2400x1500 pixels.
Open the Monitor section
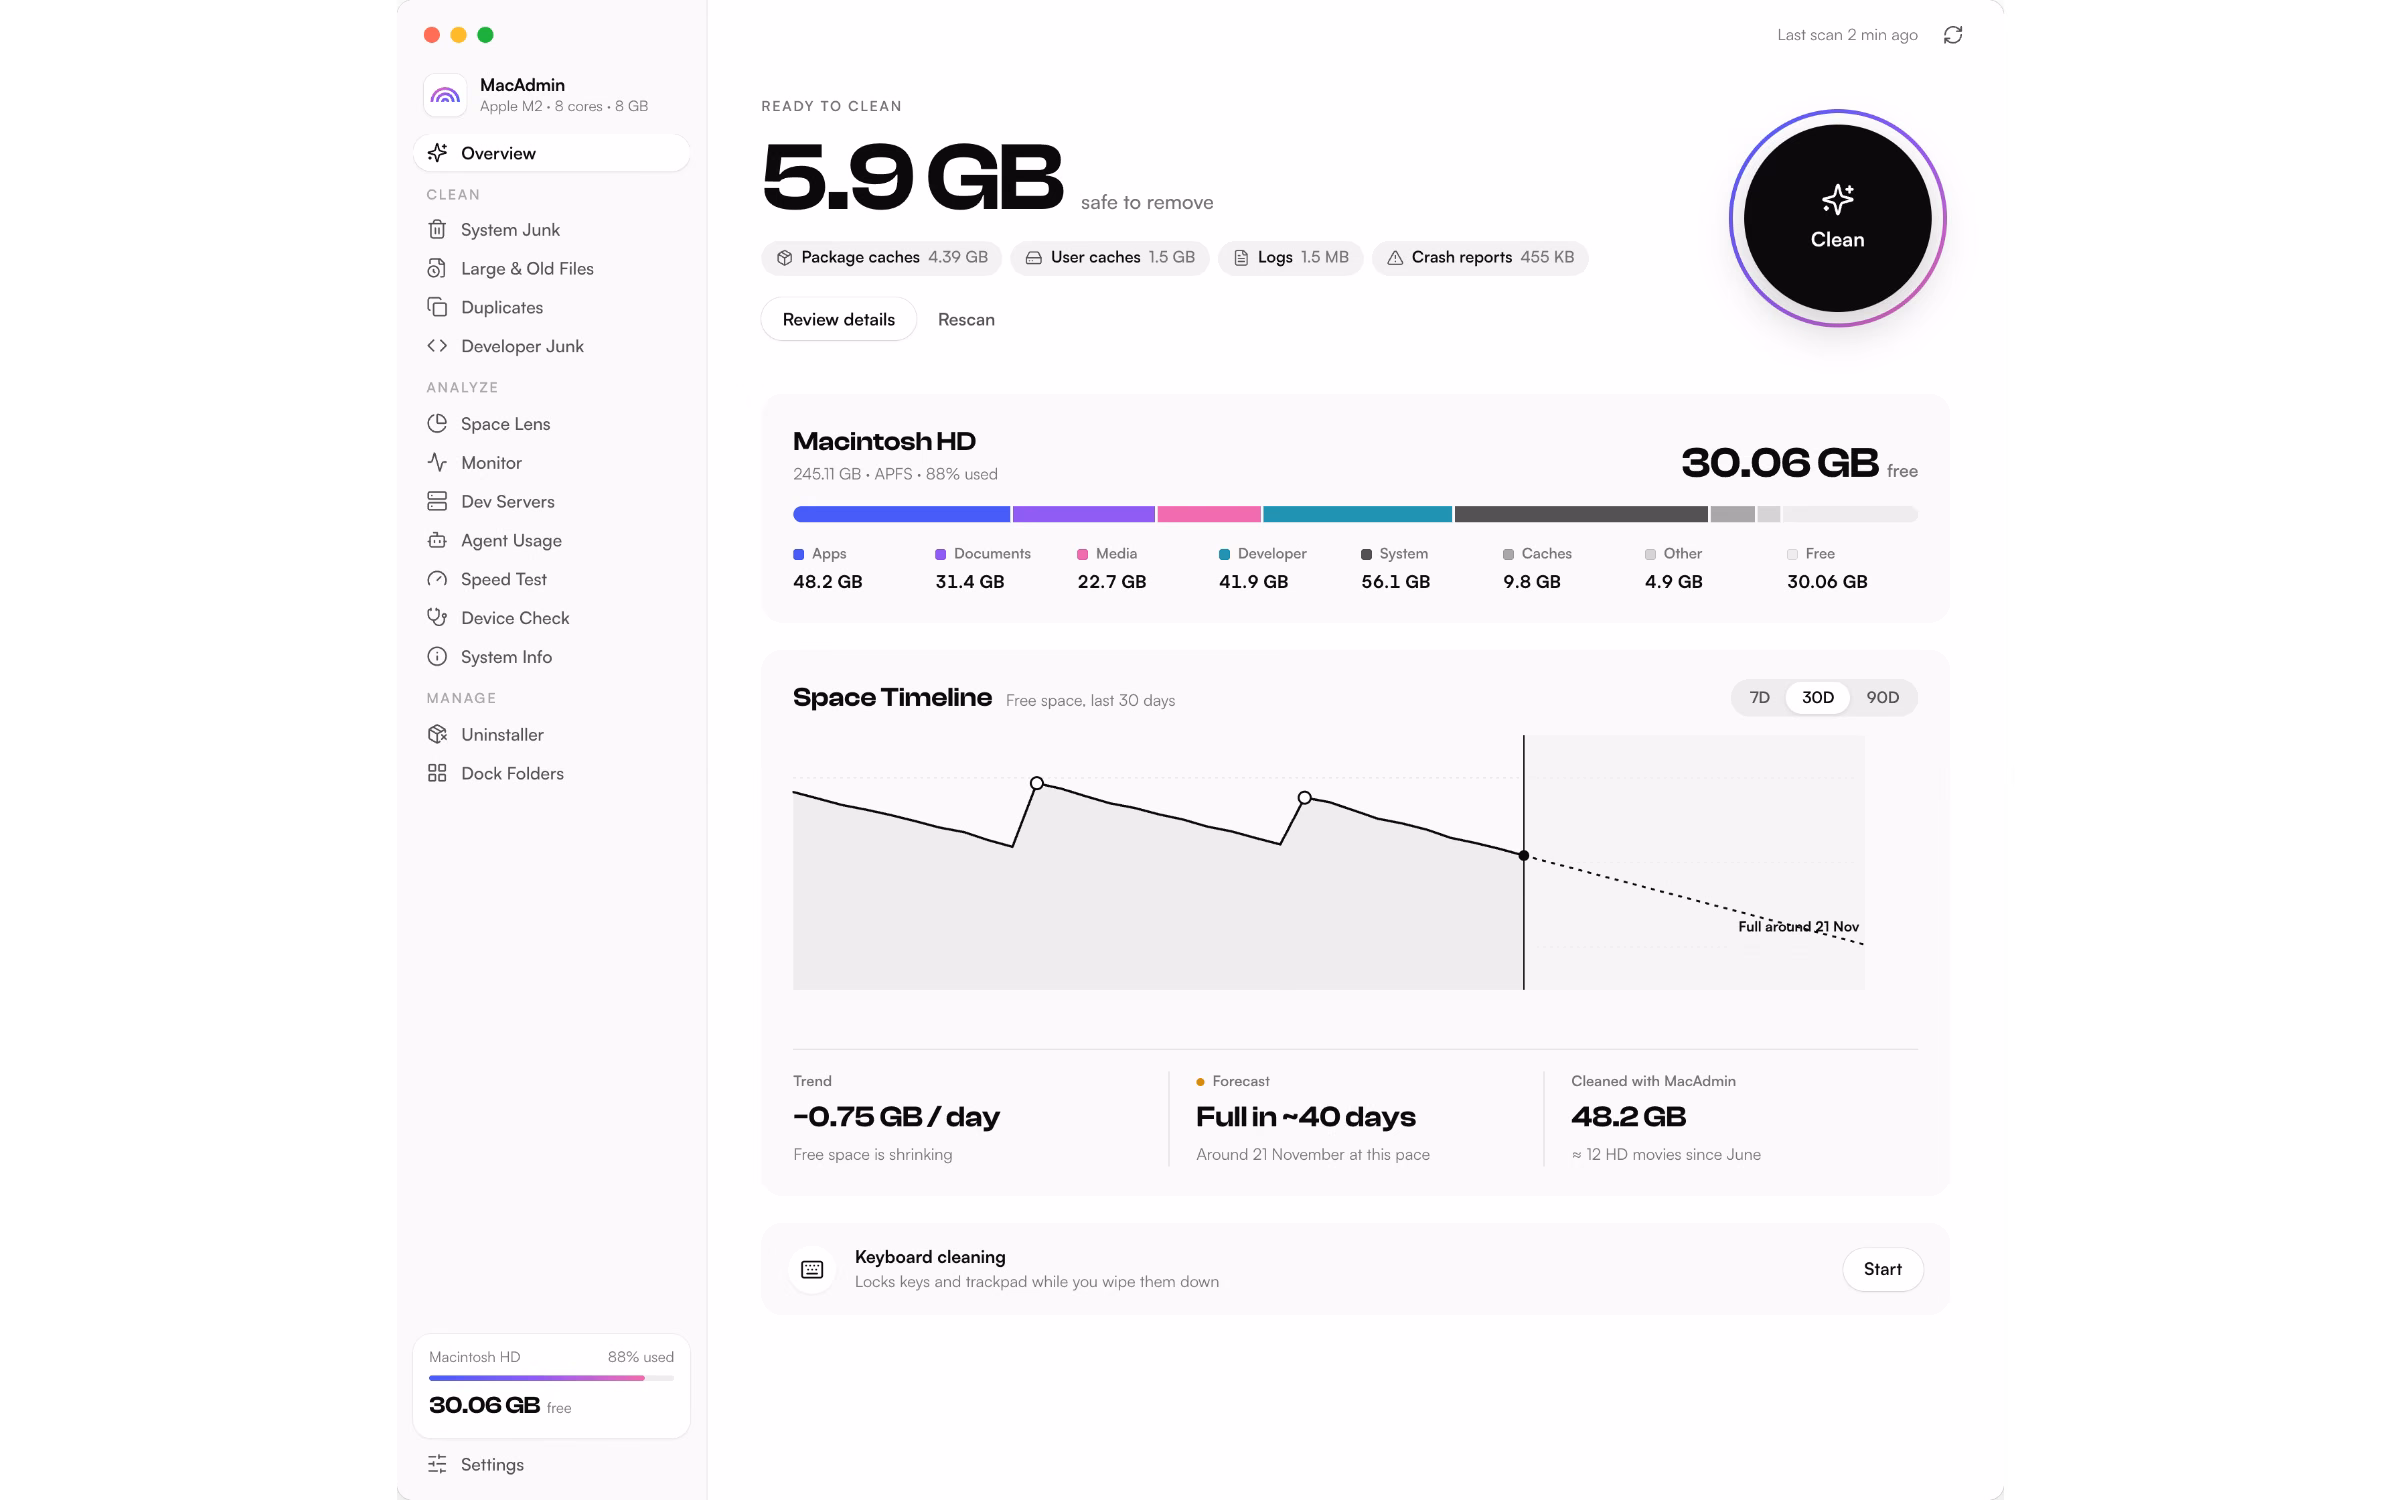[551, 463]
